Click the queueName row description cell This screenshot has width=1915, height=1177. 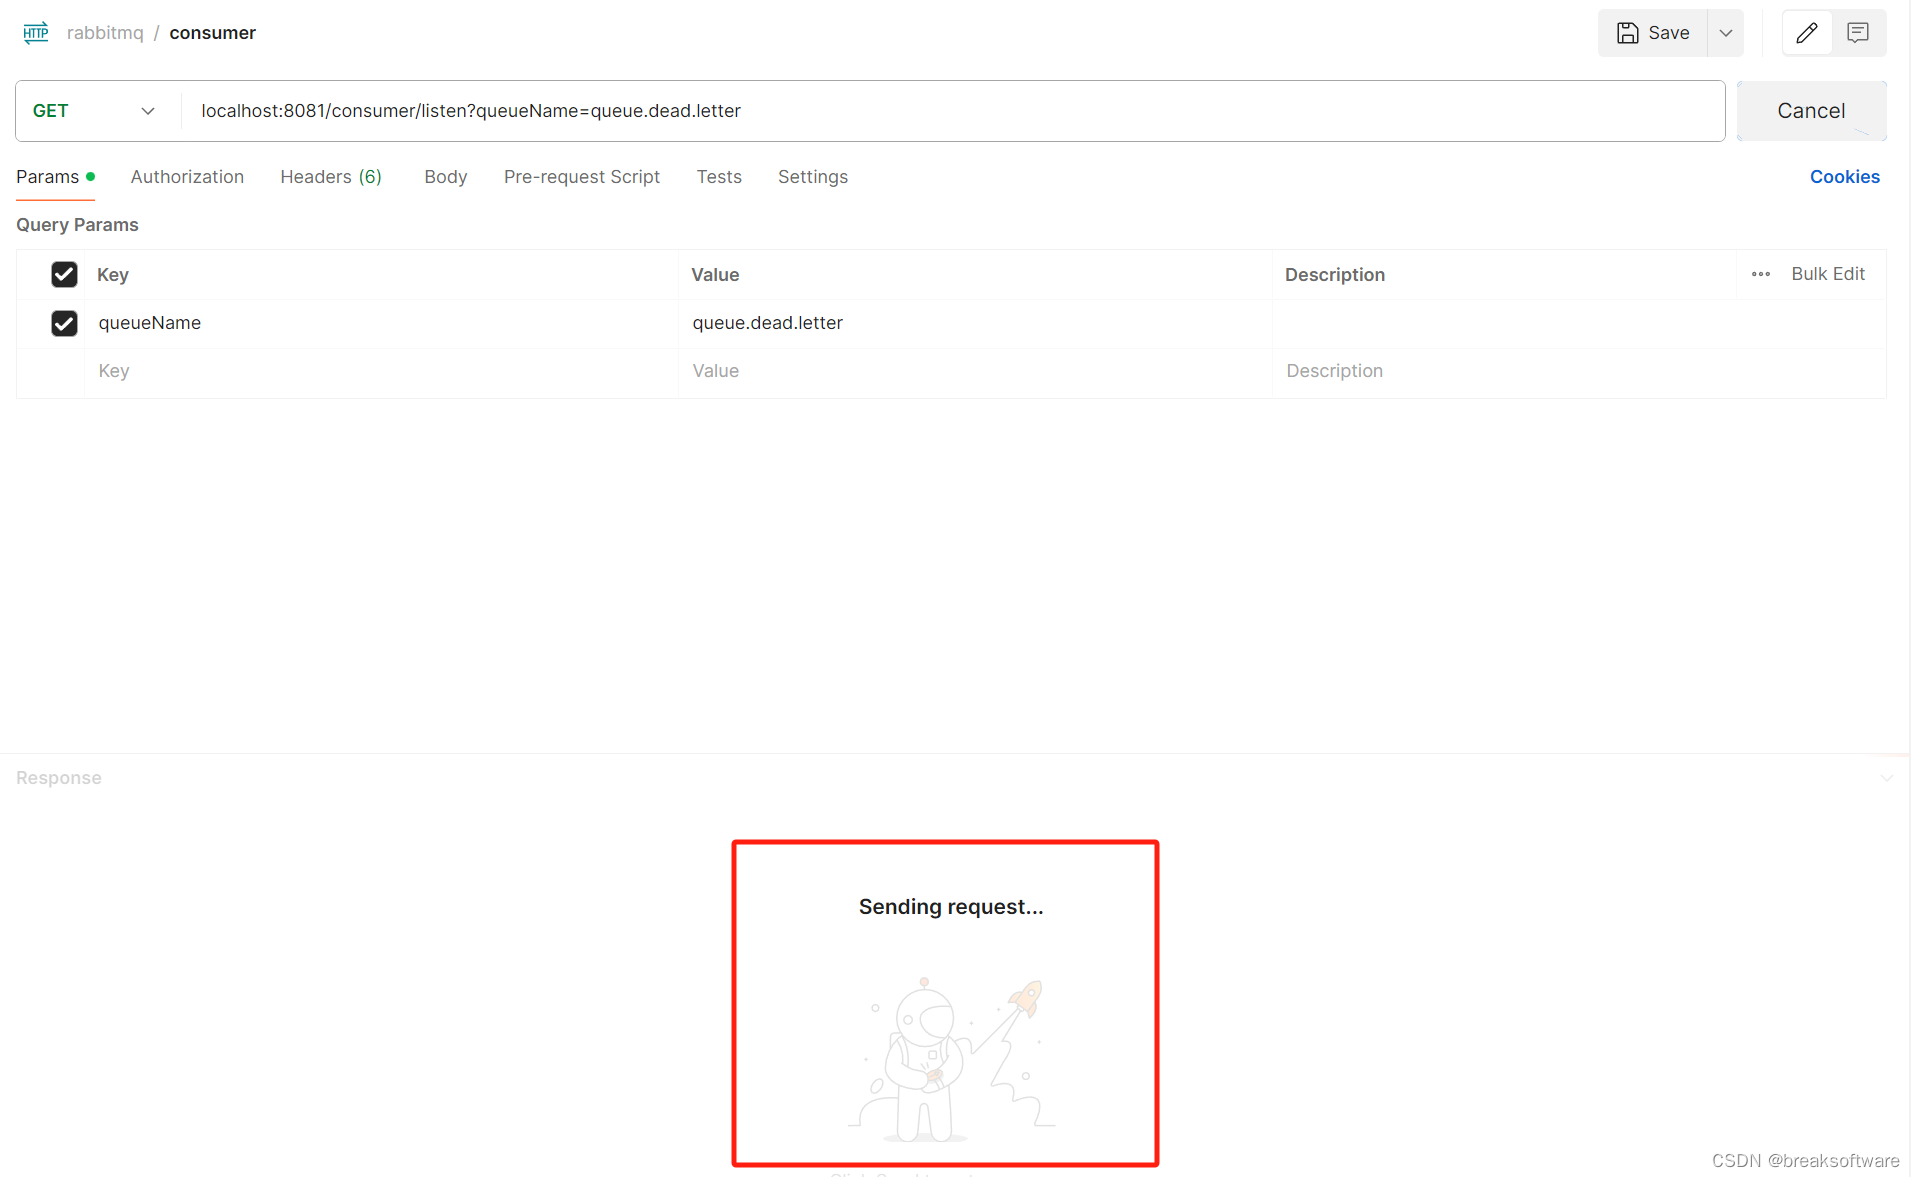(x=1578, y=323)
